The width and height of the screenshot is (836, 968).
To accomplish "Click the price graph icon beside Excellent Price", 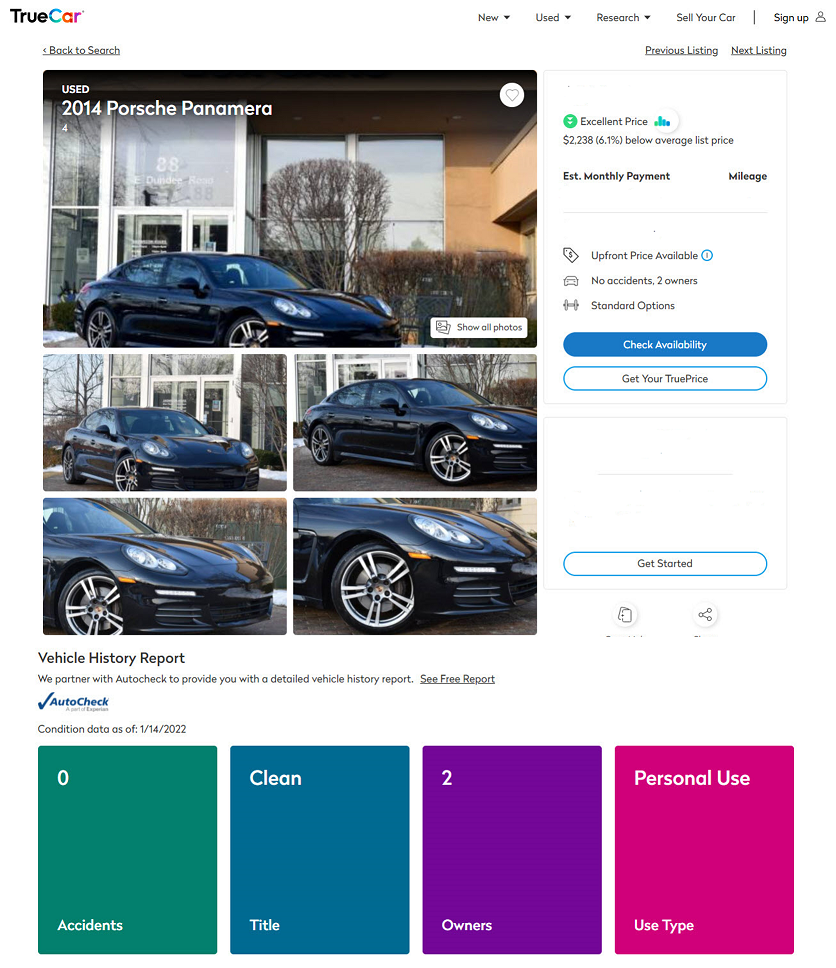I will (x=663, y=122).
